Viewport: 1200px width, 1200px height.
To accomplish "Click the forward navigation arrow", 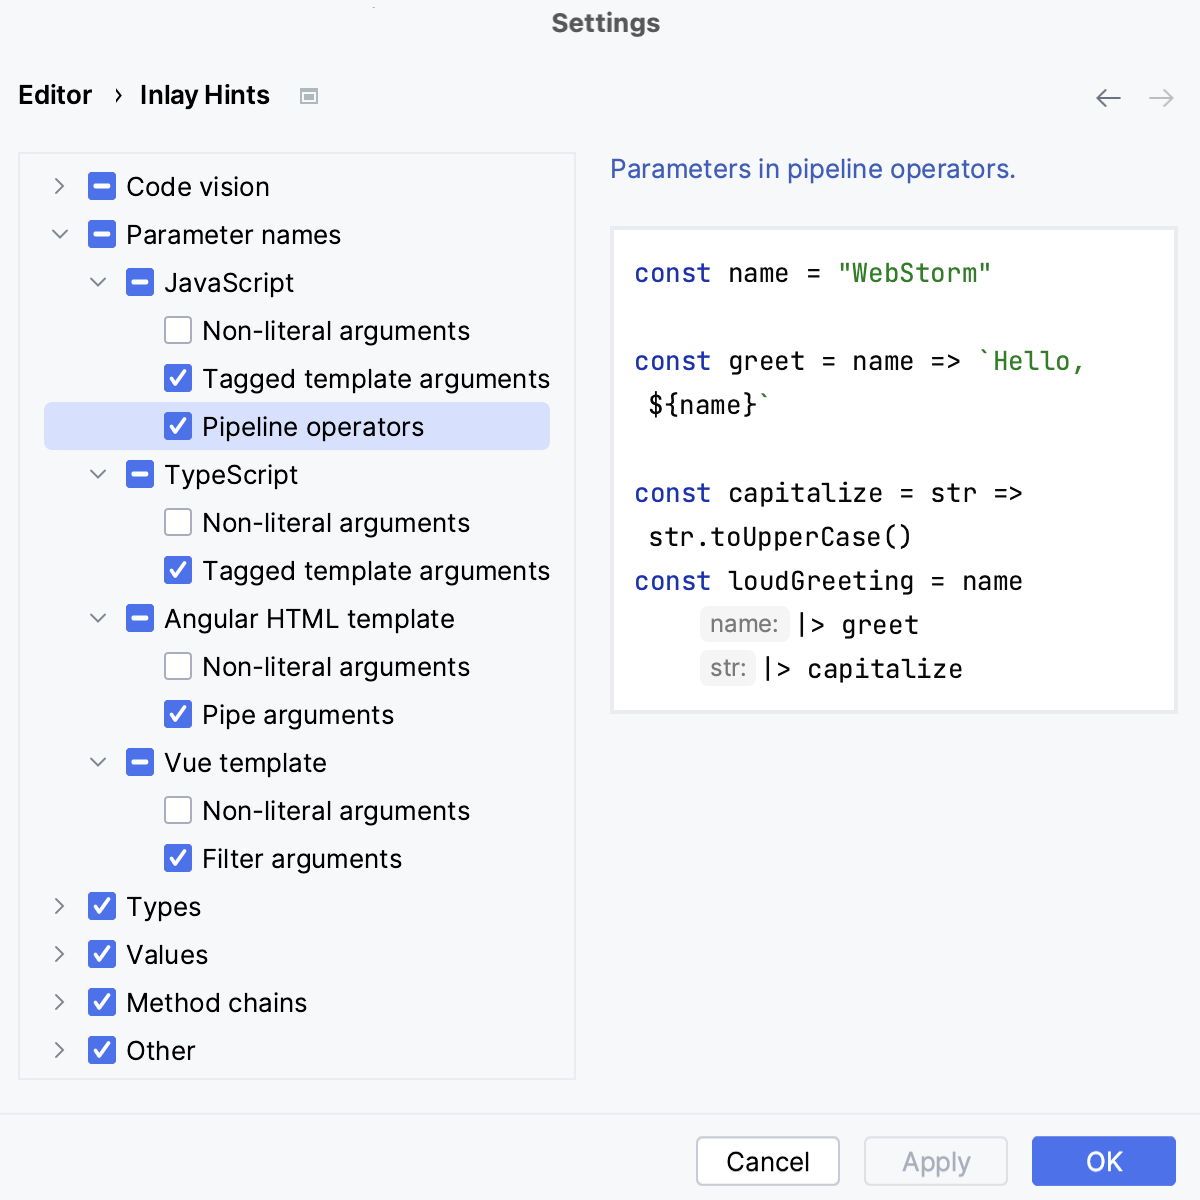I will pos(1160,97).
